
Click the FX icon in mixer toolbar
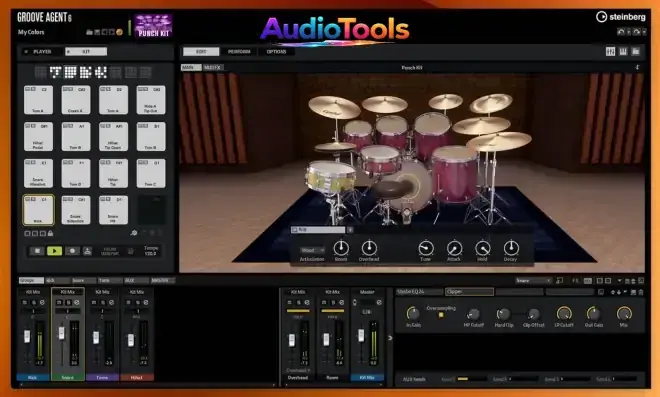pyautogui.click(x=575, y=280)
